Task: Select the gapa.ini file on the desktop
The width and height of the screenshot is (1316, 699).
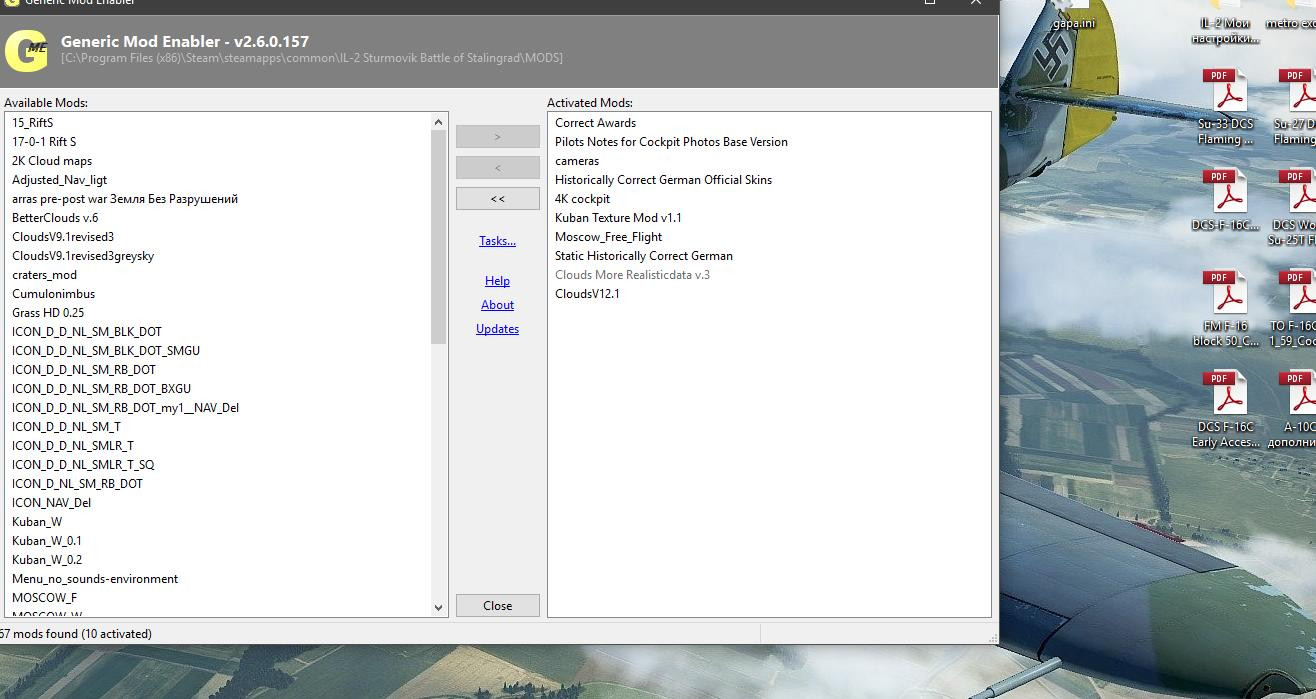Action: 1074,16
